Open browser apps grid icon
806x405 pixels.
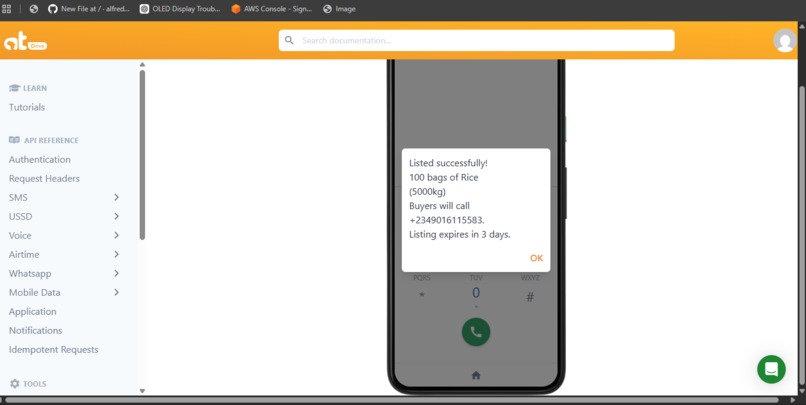(x=7, y=9)
